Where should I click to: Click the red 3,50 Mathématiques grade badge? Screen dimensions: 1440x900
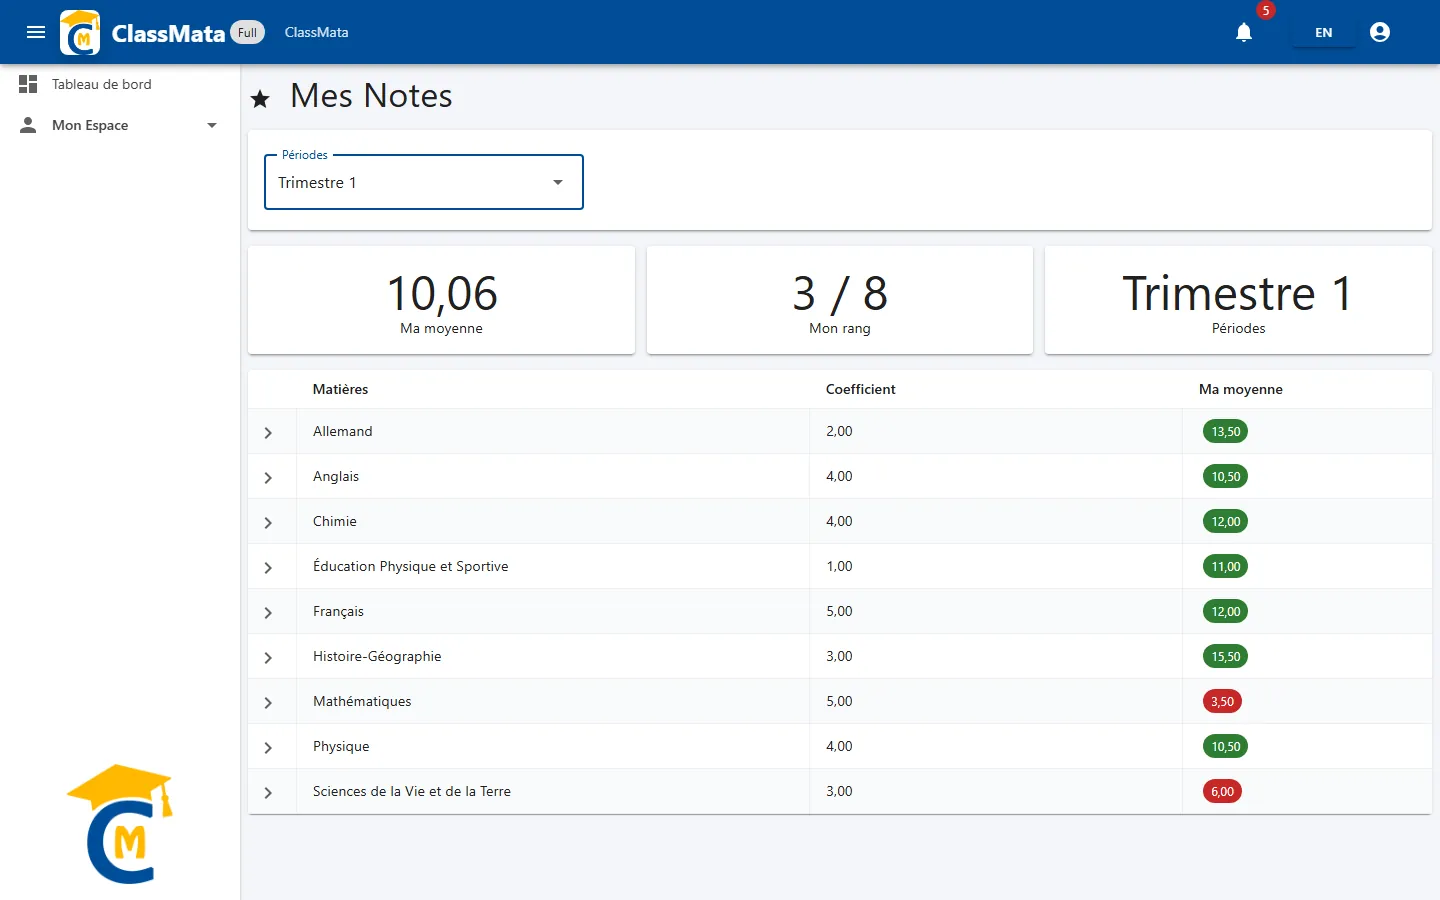[1222, 702]
